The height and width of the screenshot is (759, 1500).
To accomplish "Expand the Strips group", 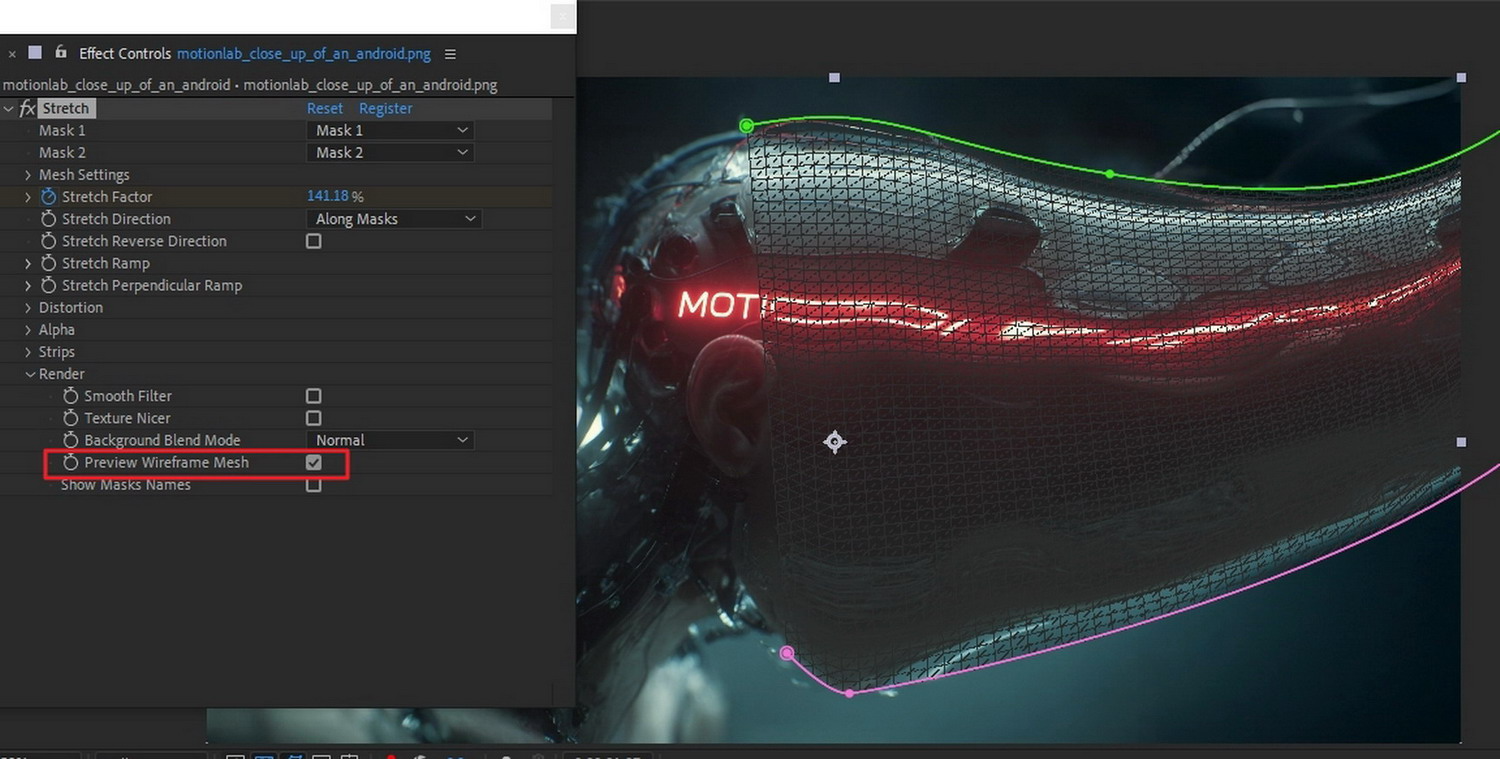I will click(x=28, y=352).
